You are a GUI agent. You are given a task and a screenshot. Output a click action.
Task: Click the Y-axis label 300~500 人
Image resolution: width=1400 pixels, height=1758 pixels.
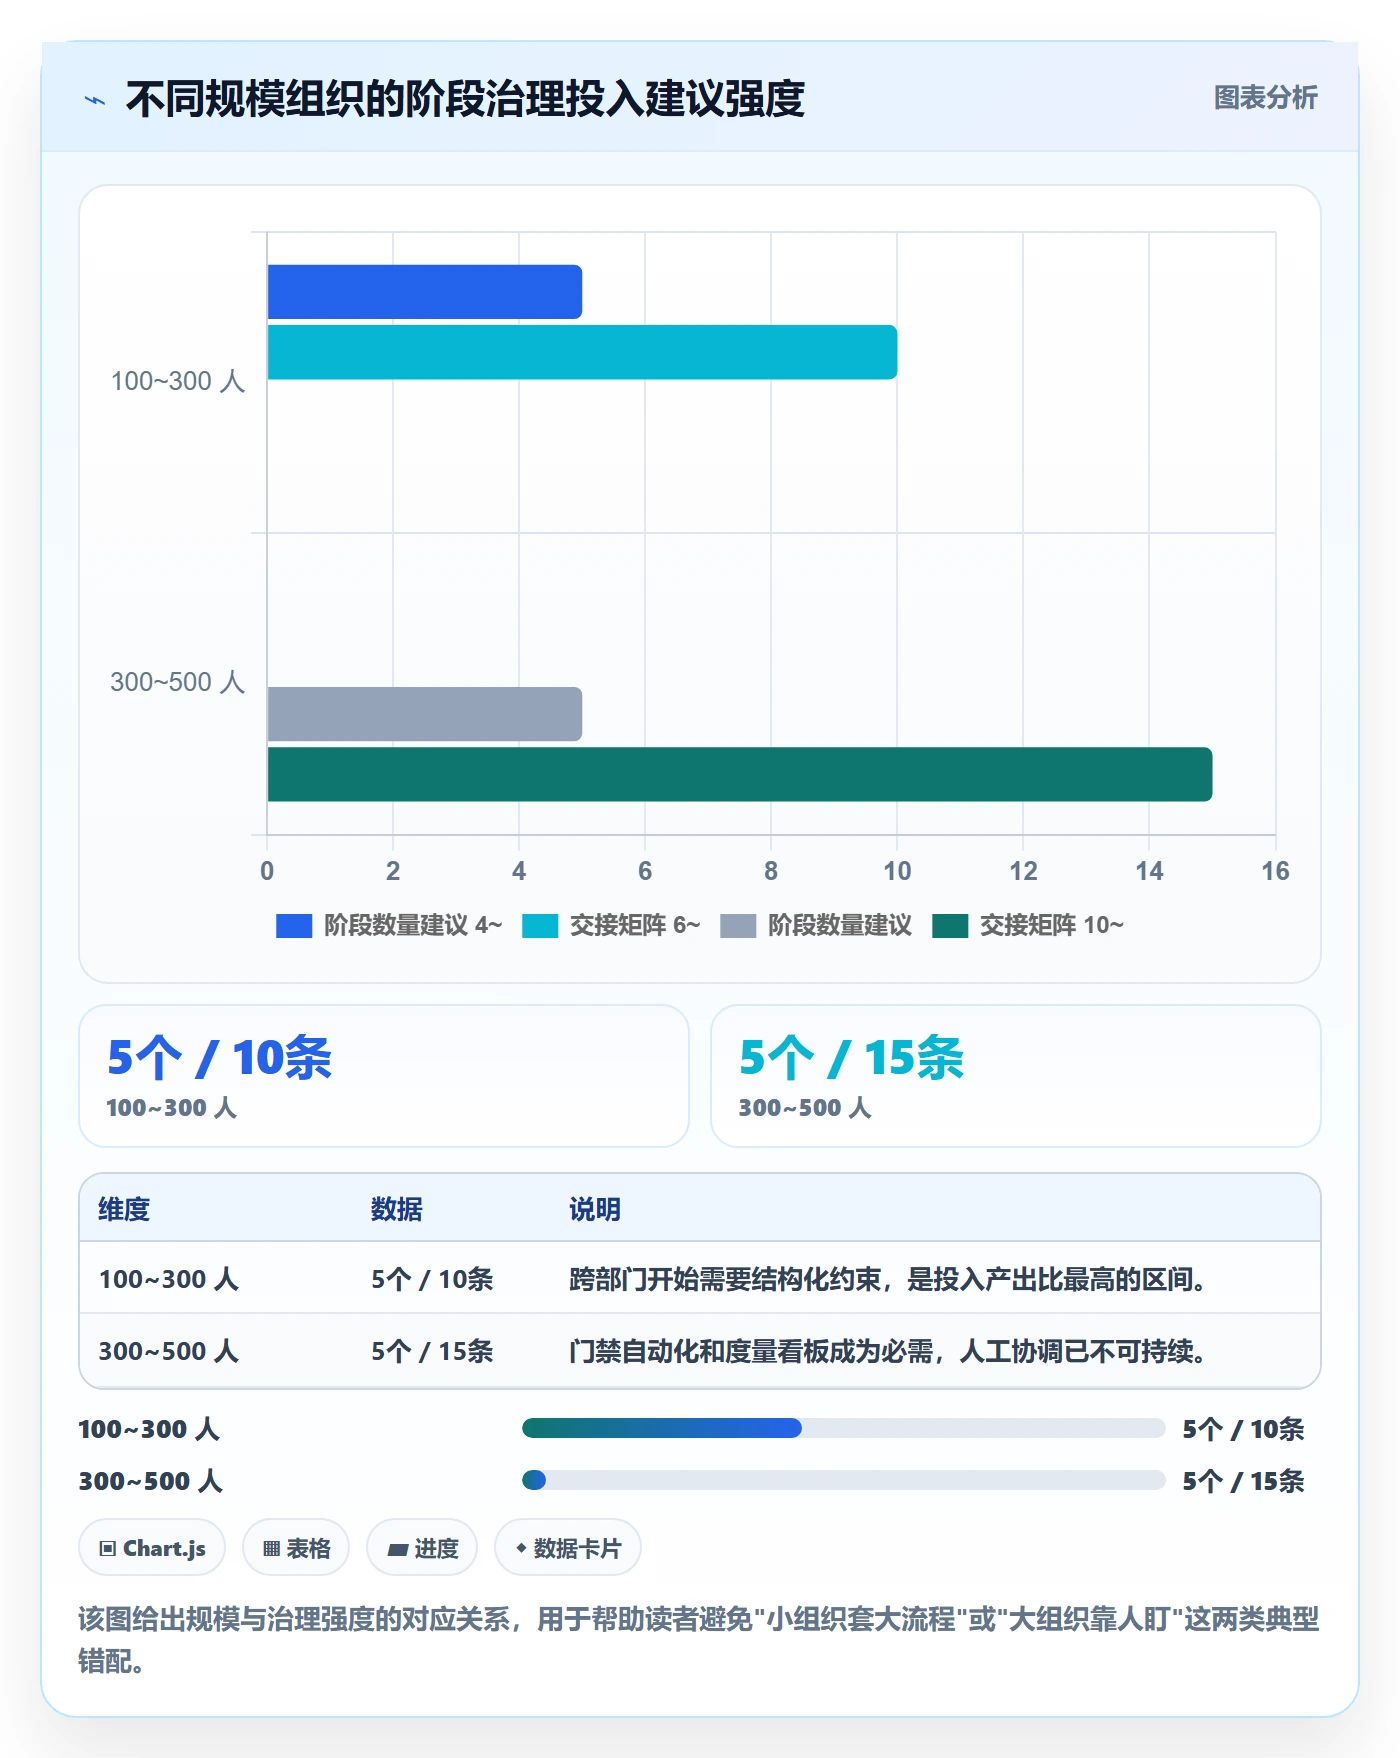(178, 682)
